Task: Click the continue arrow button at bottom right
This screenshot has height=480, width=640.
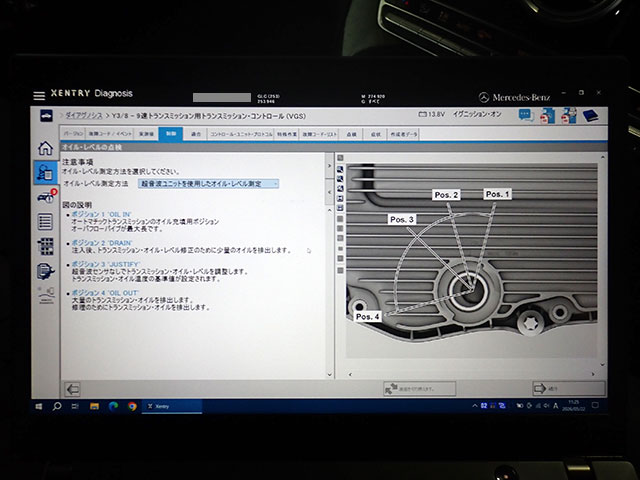Action: click(x=569, y=389)
